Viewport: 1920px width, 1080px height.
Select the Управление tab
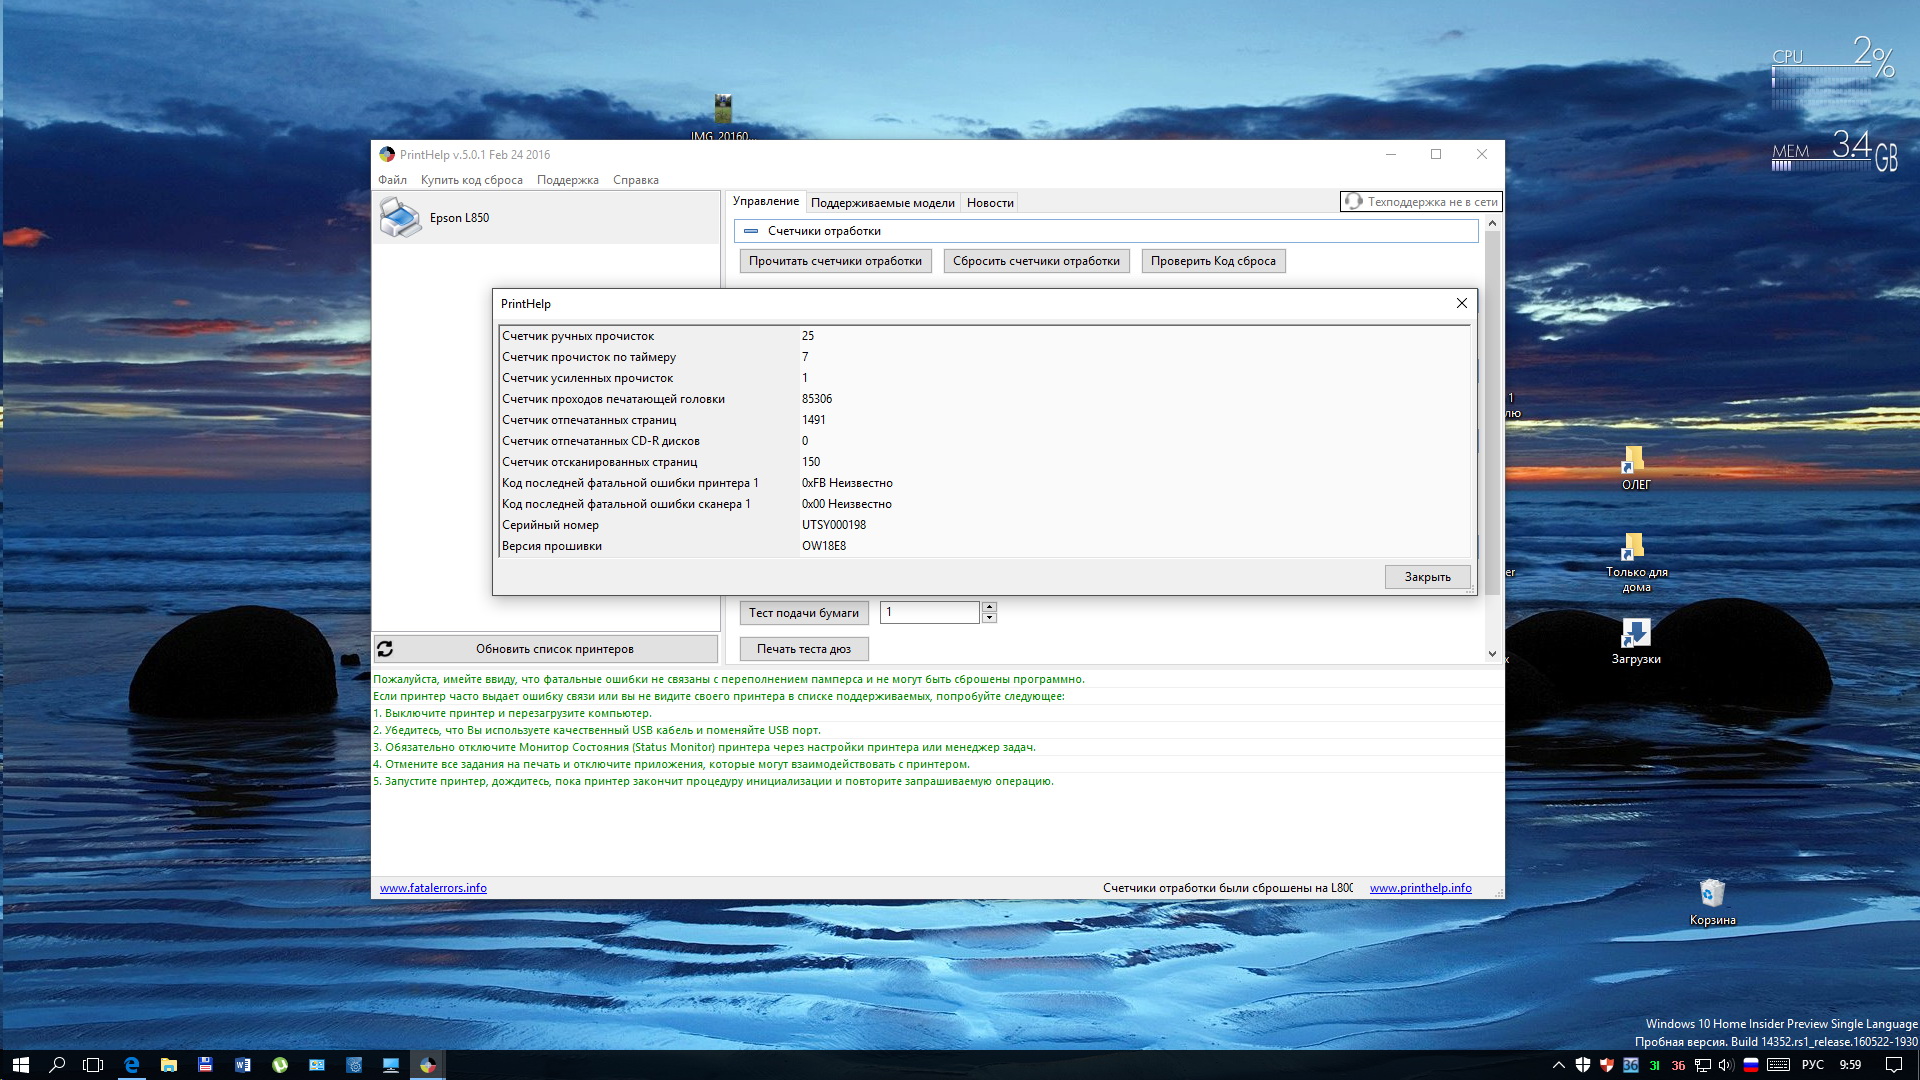click(x=766, y=201)
